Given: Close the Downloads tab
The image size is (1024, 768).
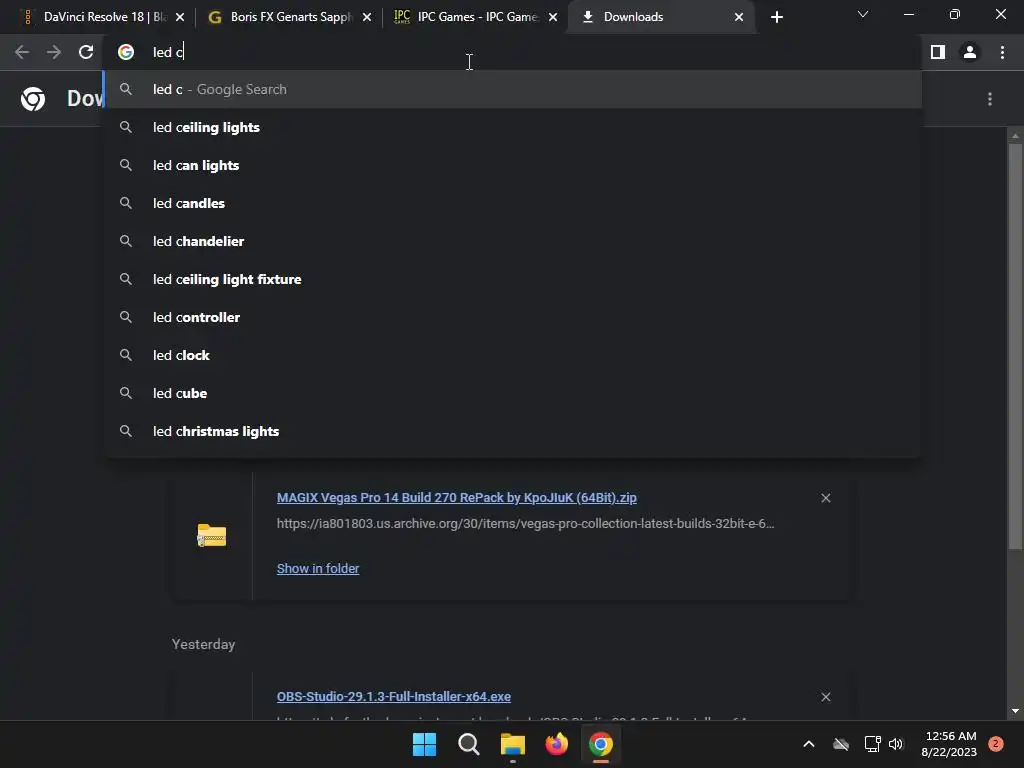Looking at the screenshot, I should point(739,17).
